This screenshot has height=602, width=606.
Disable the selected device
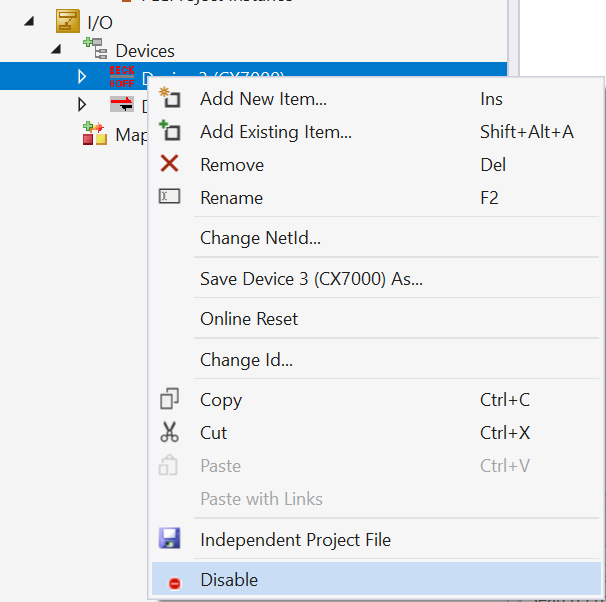coord(229,580)
